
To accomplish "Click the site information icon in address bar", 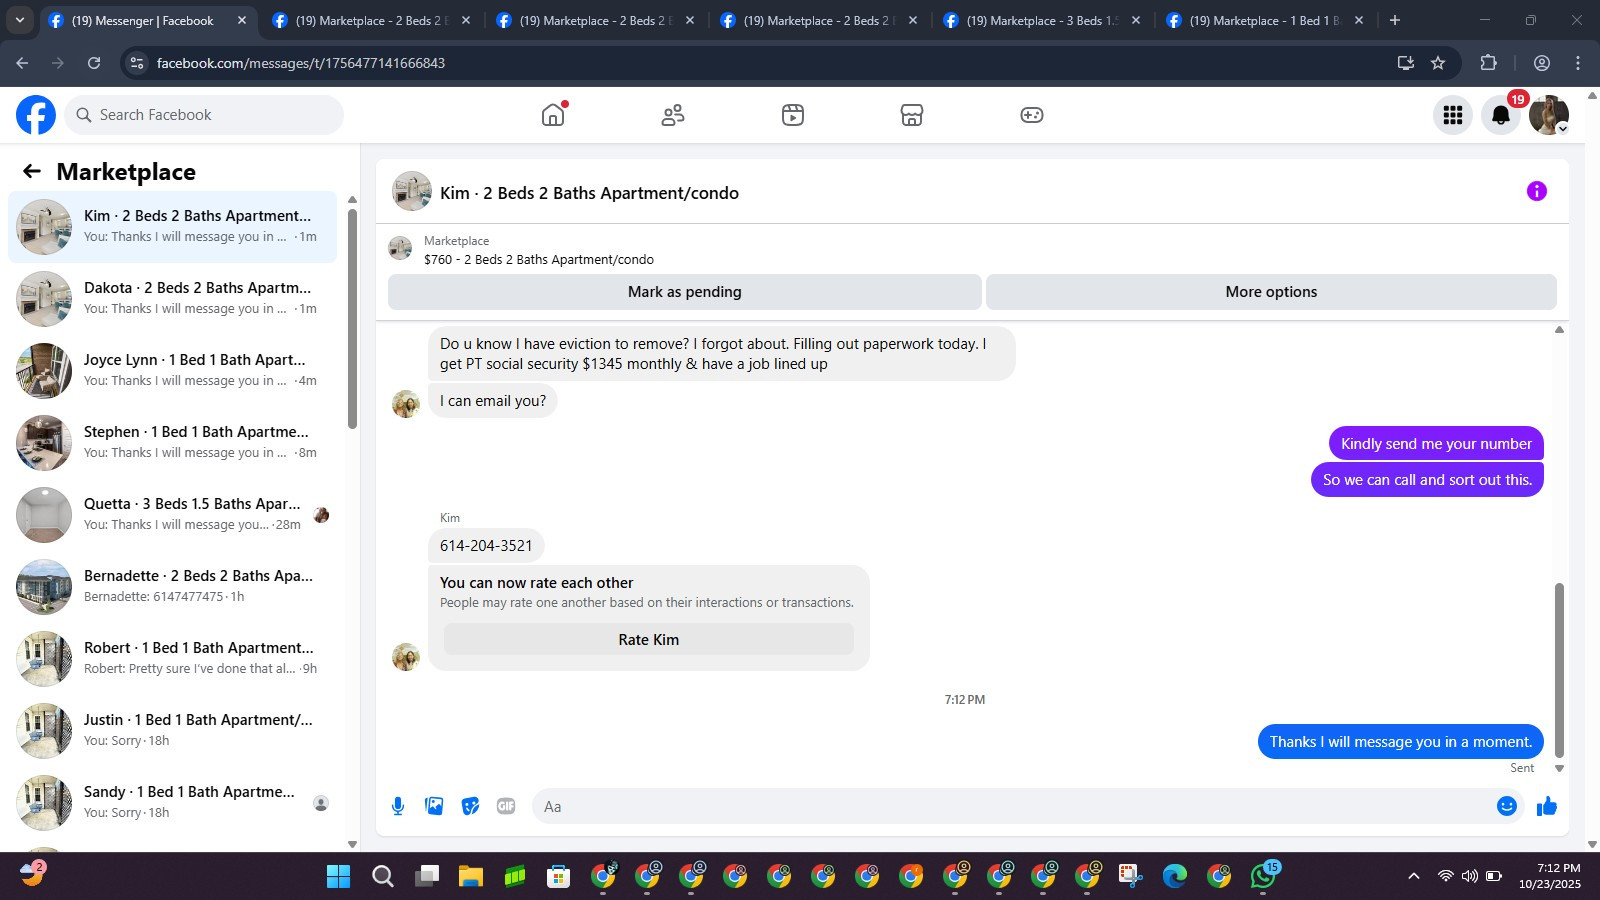I will (x=137, y=63).
